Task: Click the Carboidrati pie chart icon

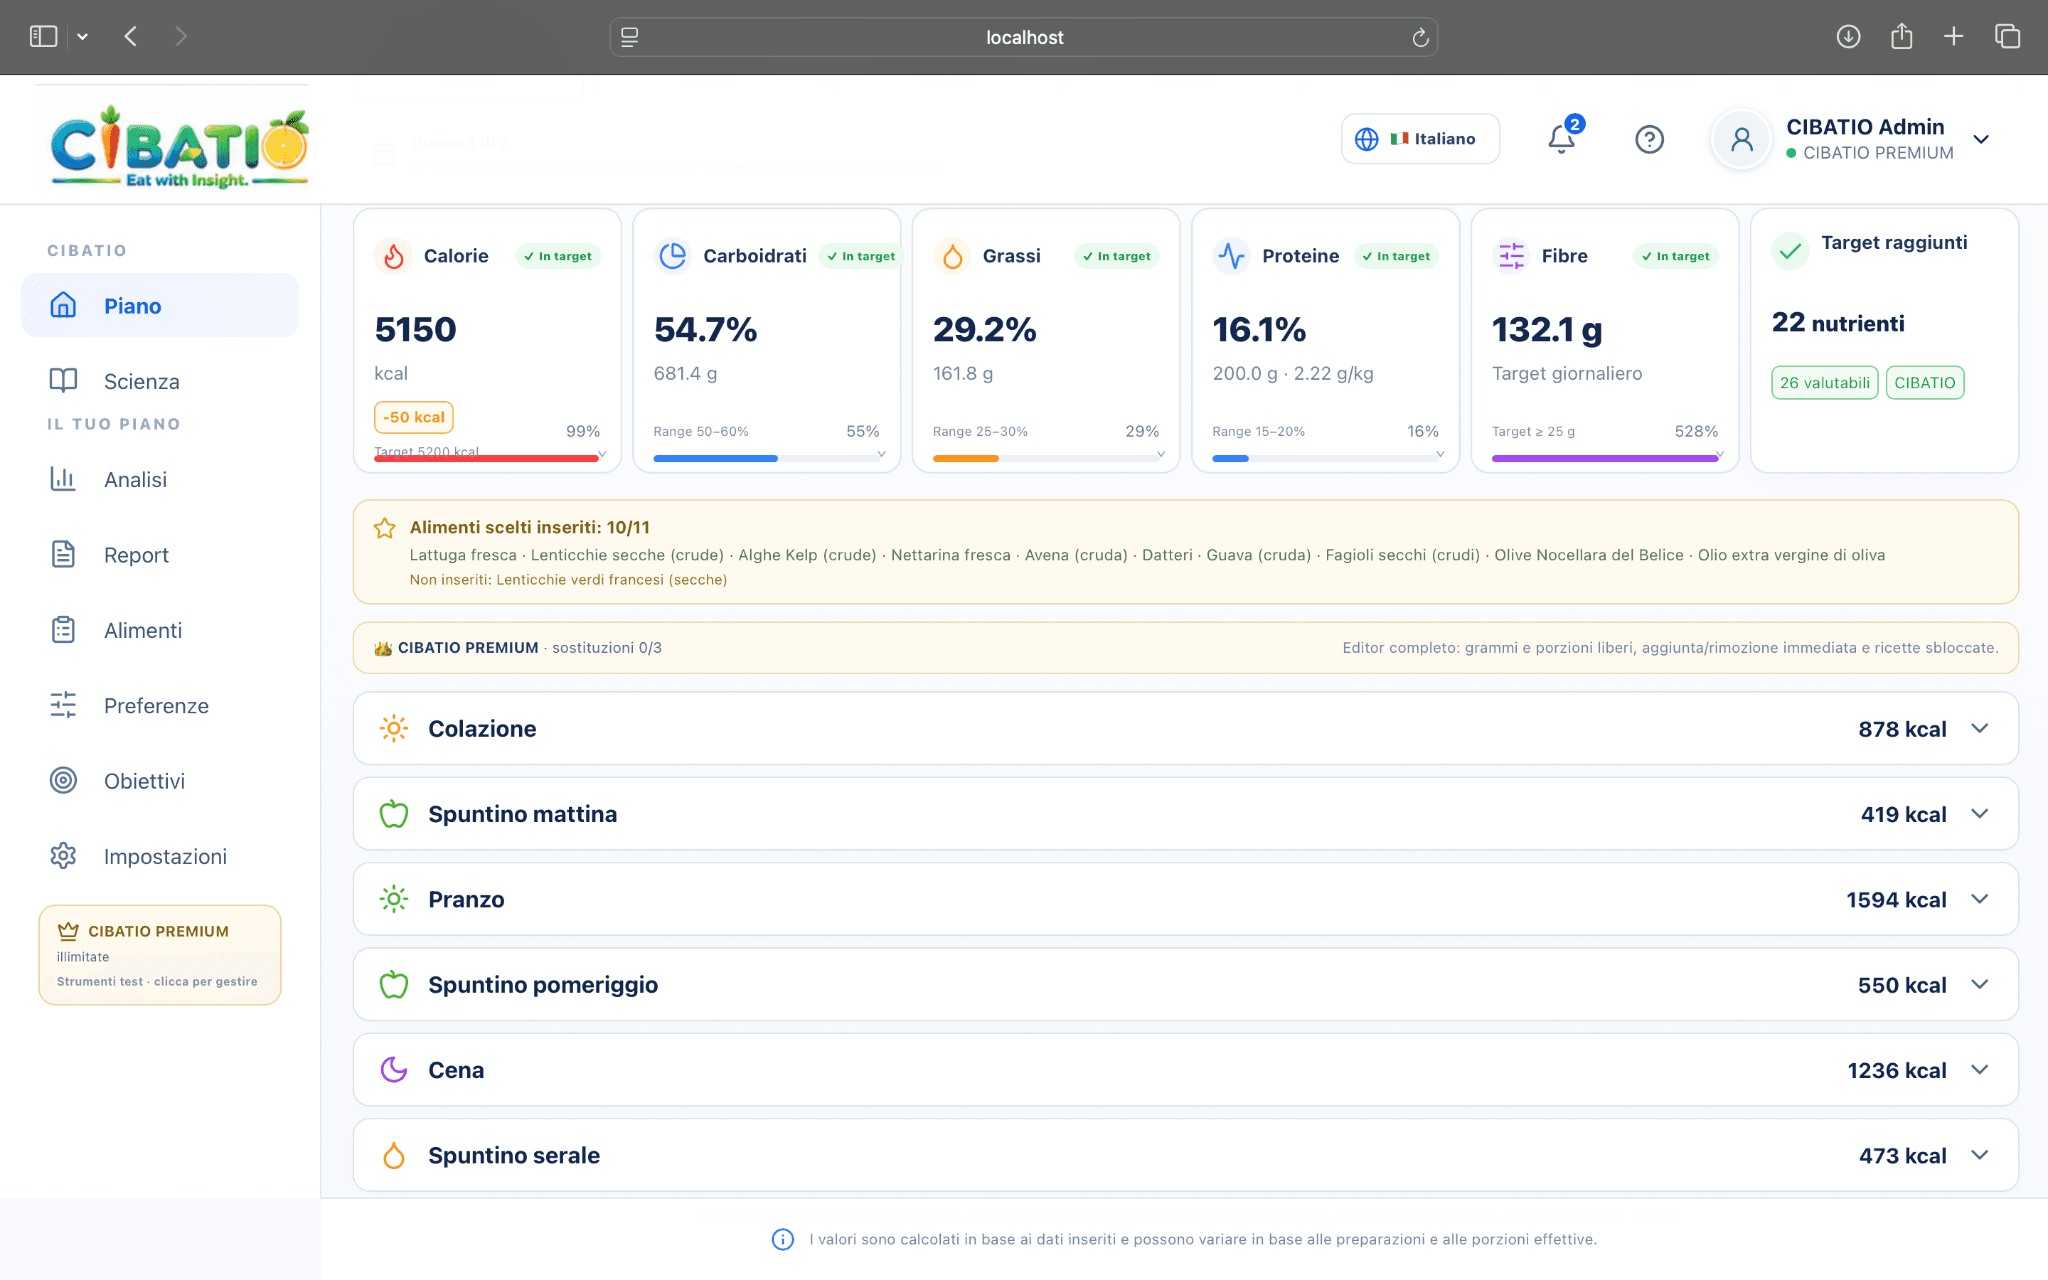Action: coord(673,256)
